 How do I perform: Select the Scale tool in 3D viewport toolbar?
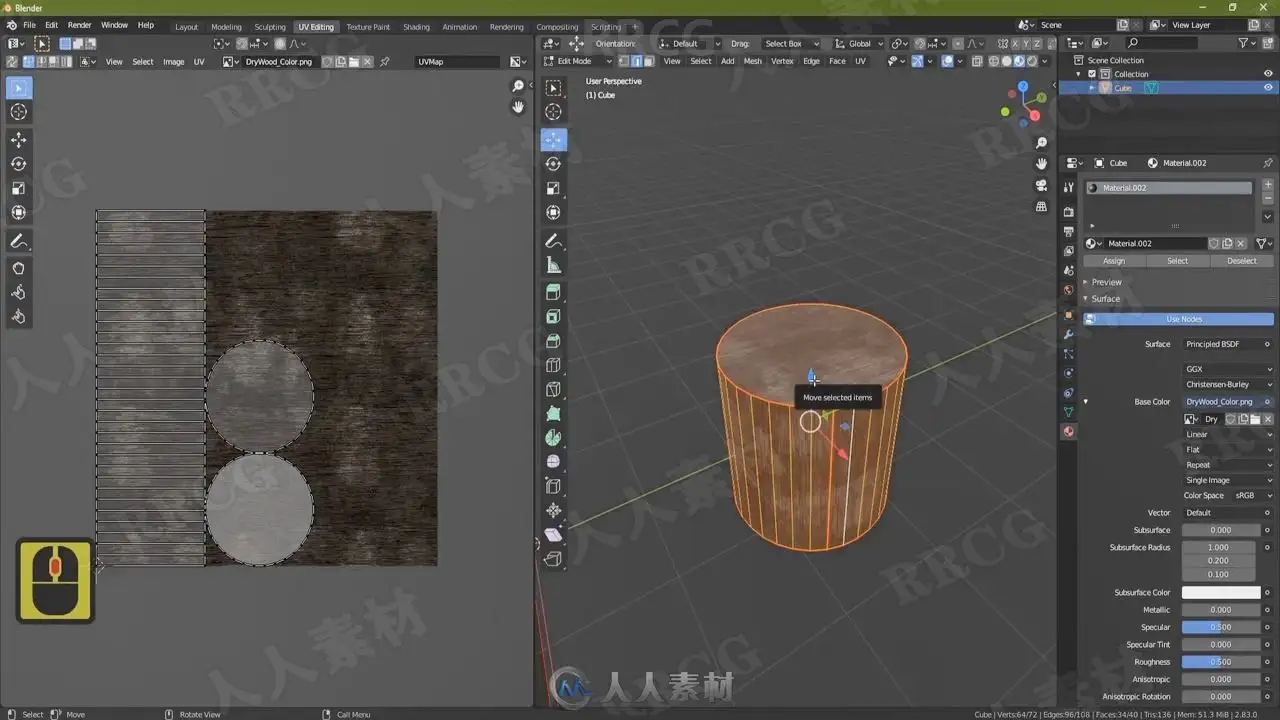pos(553,188)
